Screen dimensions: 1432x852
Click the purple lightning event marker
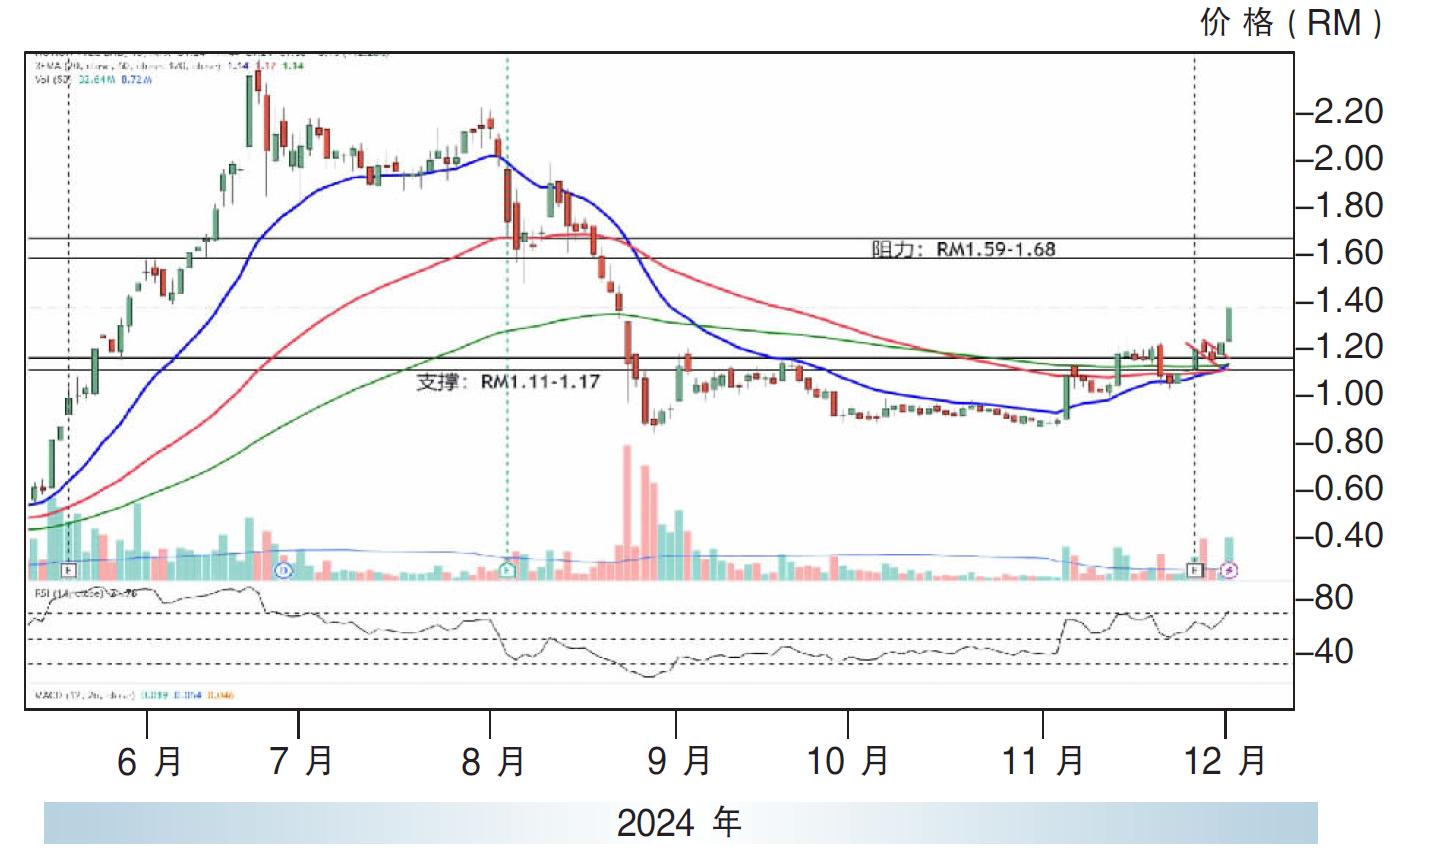[x=1231, y=570]
